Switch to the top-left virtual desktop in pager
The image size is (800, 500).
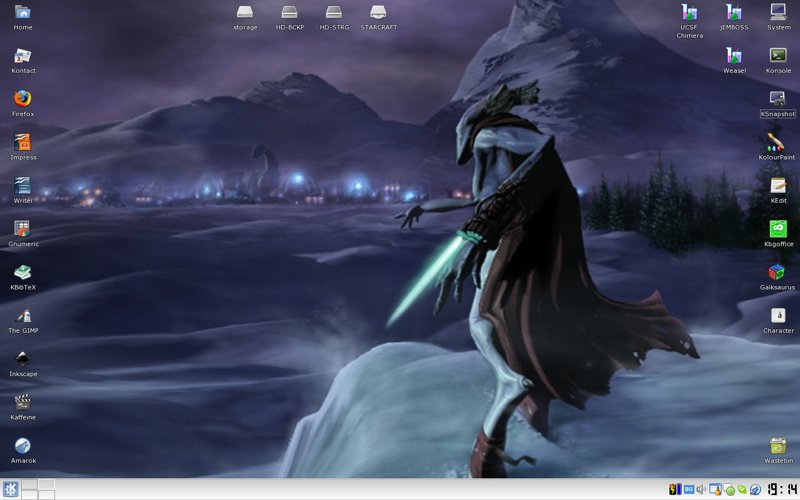[x=29, y=484]
